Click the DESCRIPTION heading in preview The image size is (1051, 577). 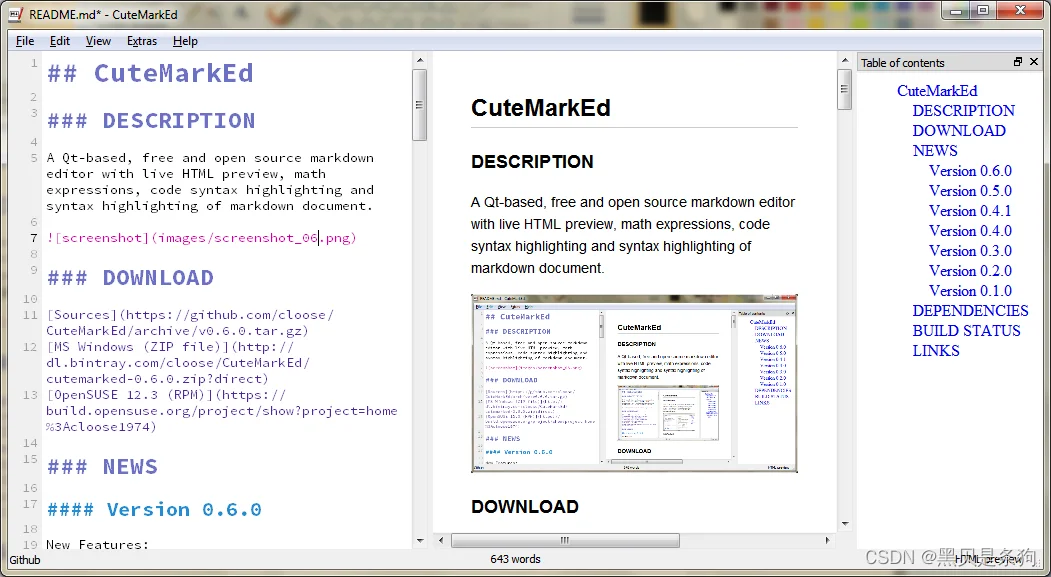[532, 162]
